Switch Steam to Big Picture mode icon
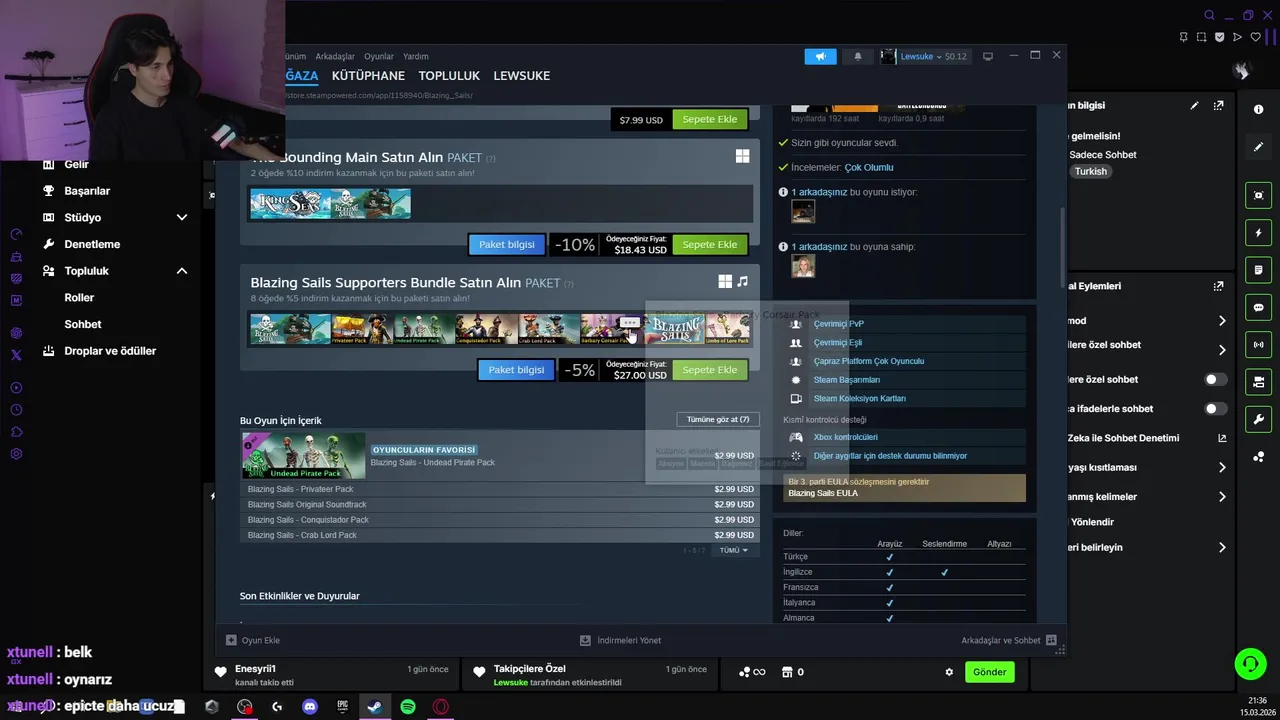Image resolution: width=1280 pixels, height=720 pixels. click(x=988, y=56)
